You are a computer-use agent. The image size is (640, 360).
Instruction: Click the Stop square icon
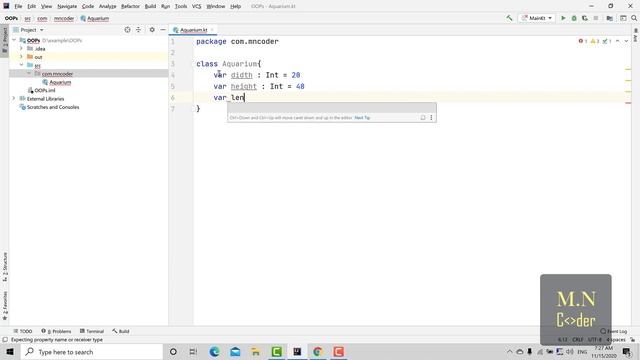[x=596, y=18]
